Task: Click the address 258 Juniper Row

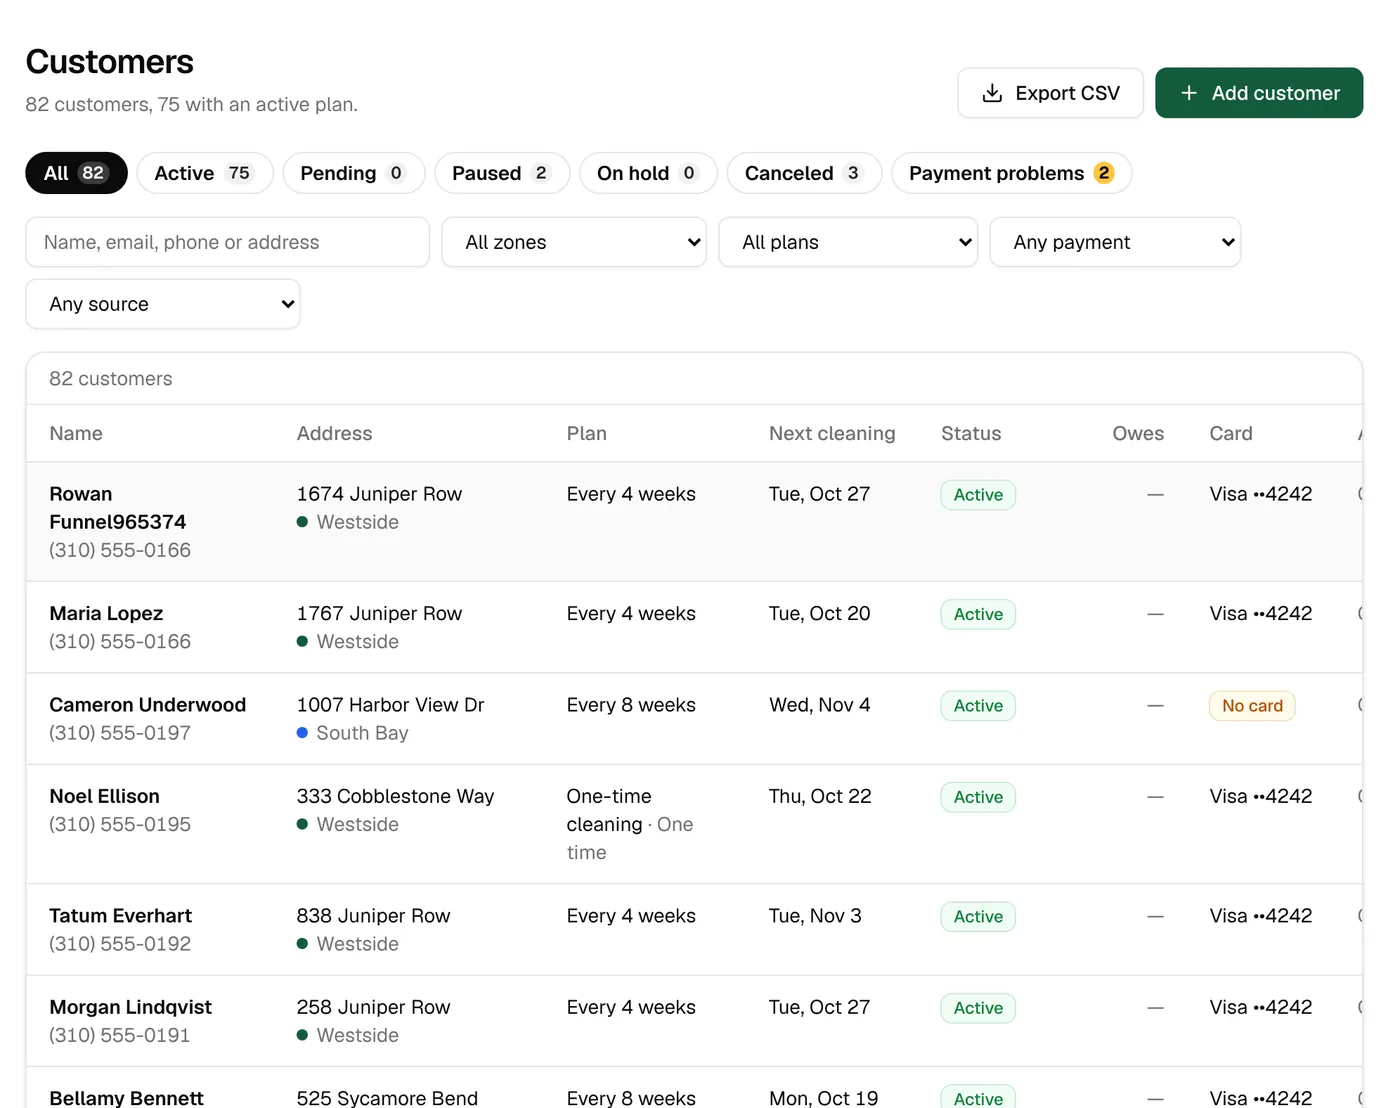Action: (x=373, y=1007)
